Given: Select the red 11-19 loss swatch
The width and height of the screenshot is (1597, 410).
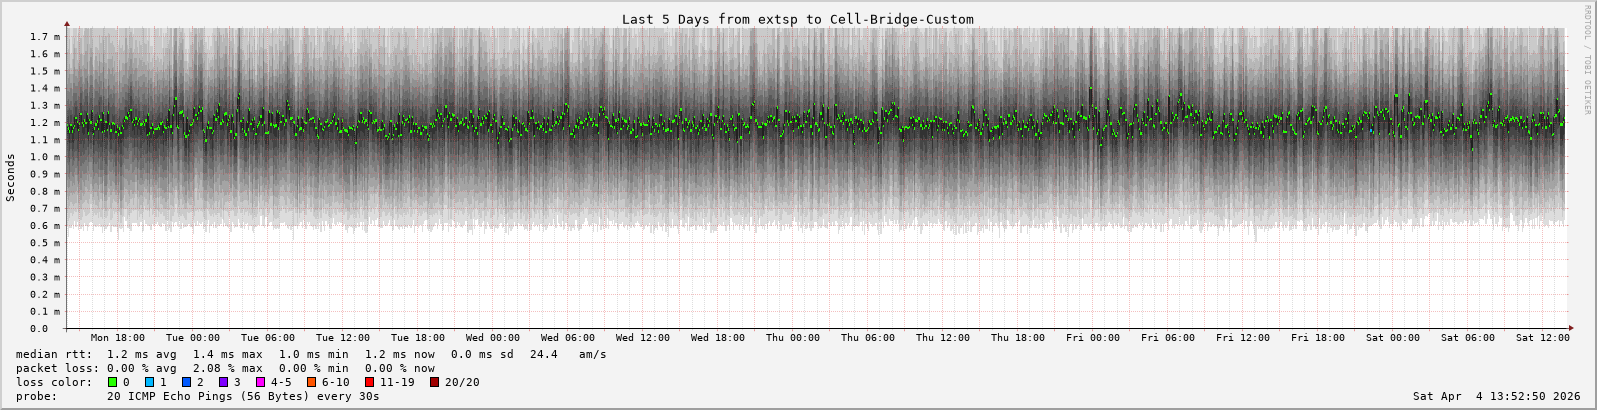Looking at the screenshot, I should coord(369,382).
